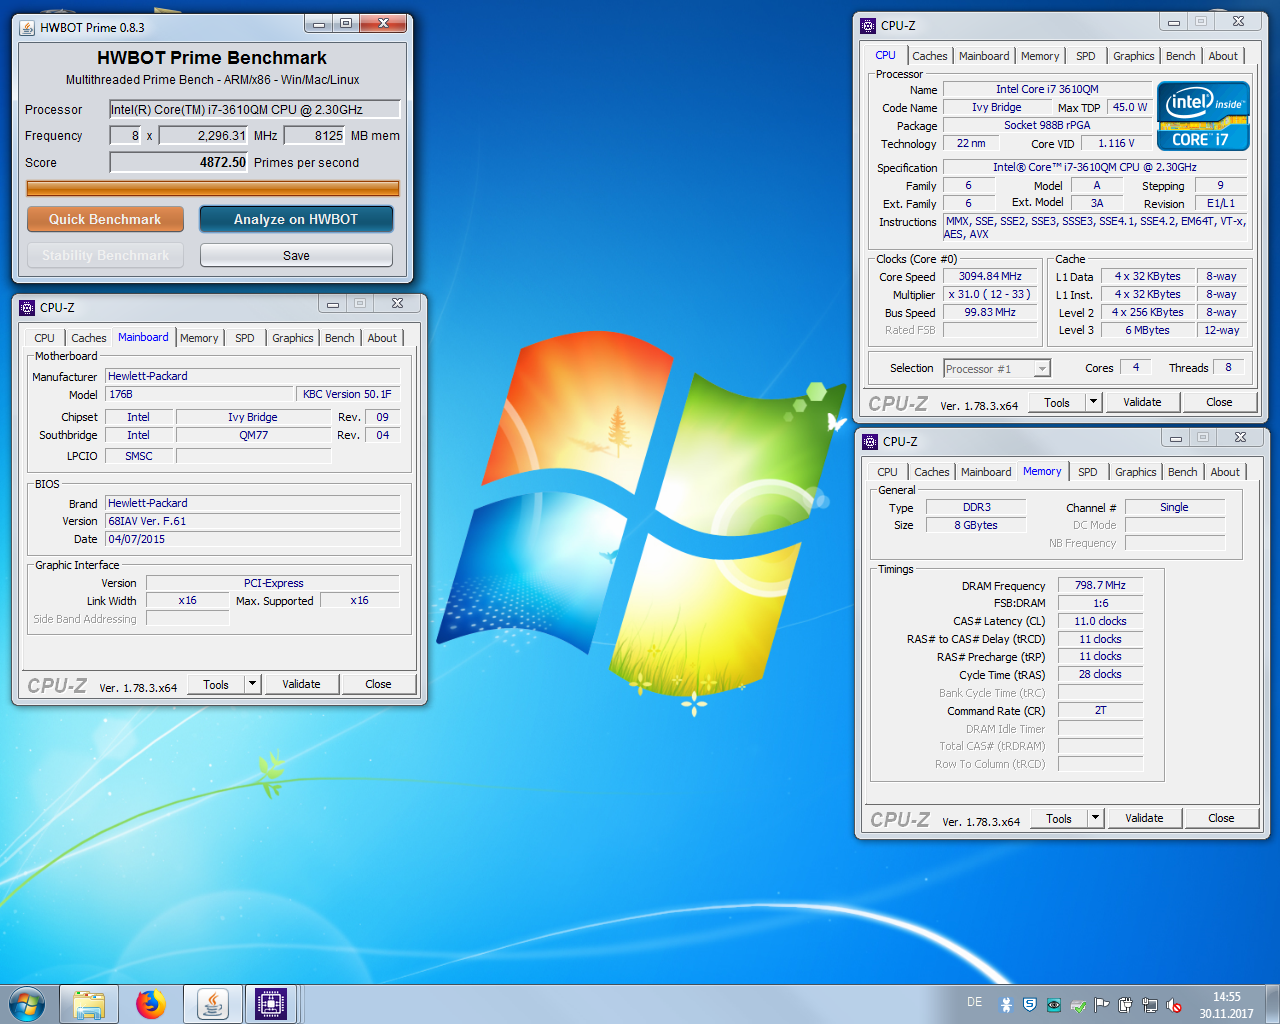Click the DRAM Frequency value 798.7 MHz
The height and width of the screenshot is (1024, 1280).
[x=1100, y=585]
